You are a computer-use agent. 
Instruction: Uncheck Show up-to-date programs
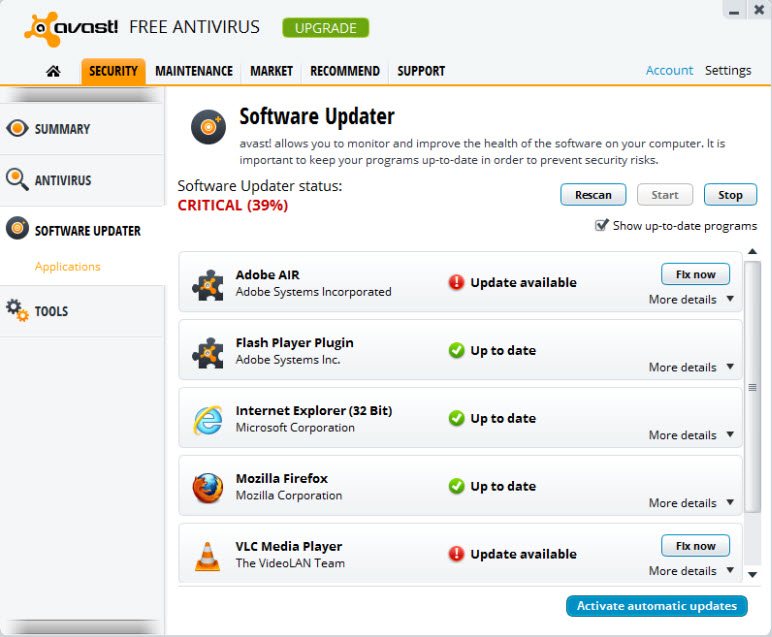tap(602, 225)
